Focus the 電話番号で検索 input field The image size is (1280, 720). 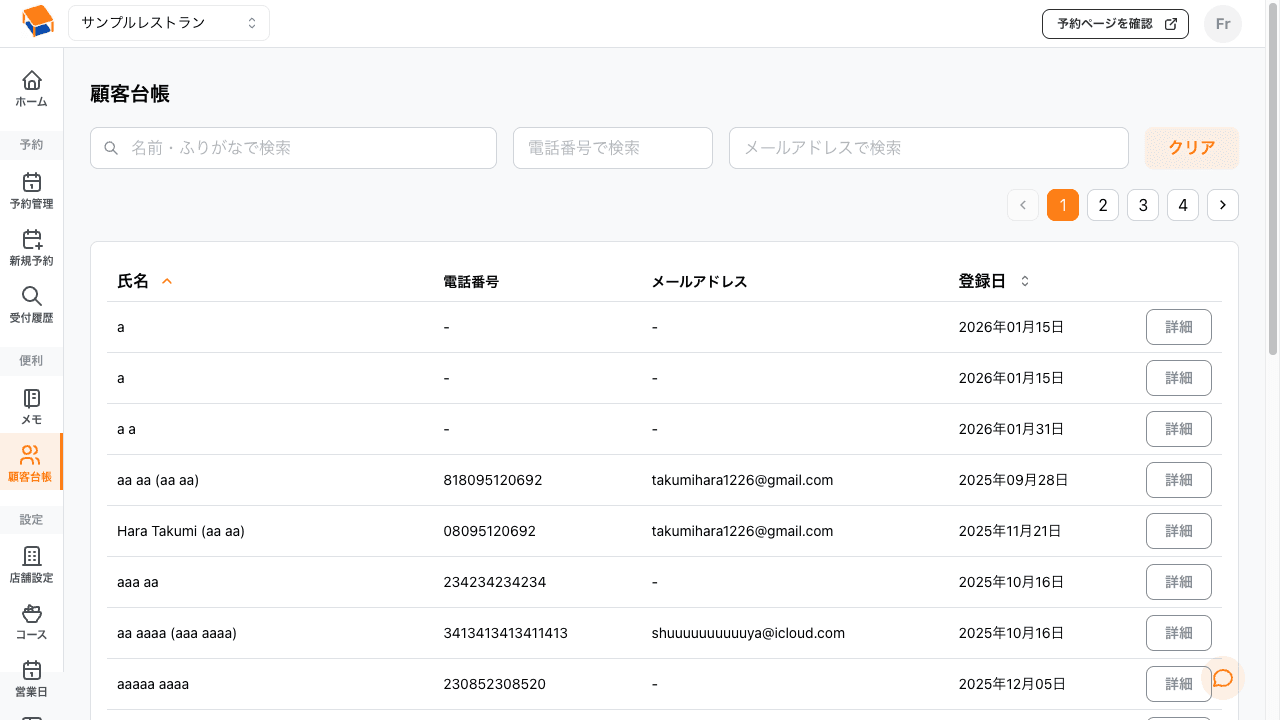tap(612, 148)
